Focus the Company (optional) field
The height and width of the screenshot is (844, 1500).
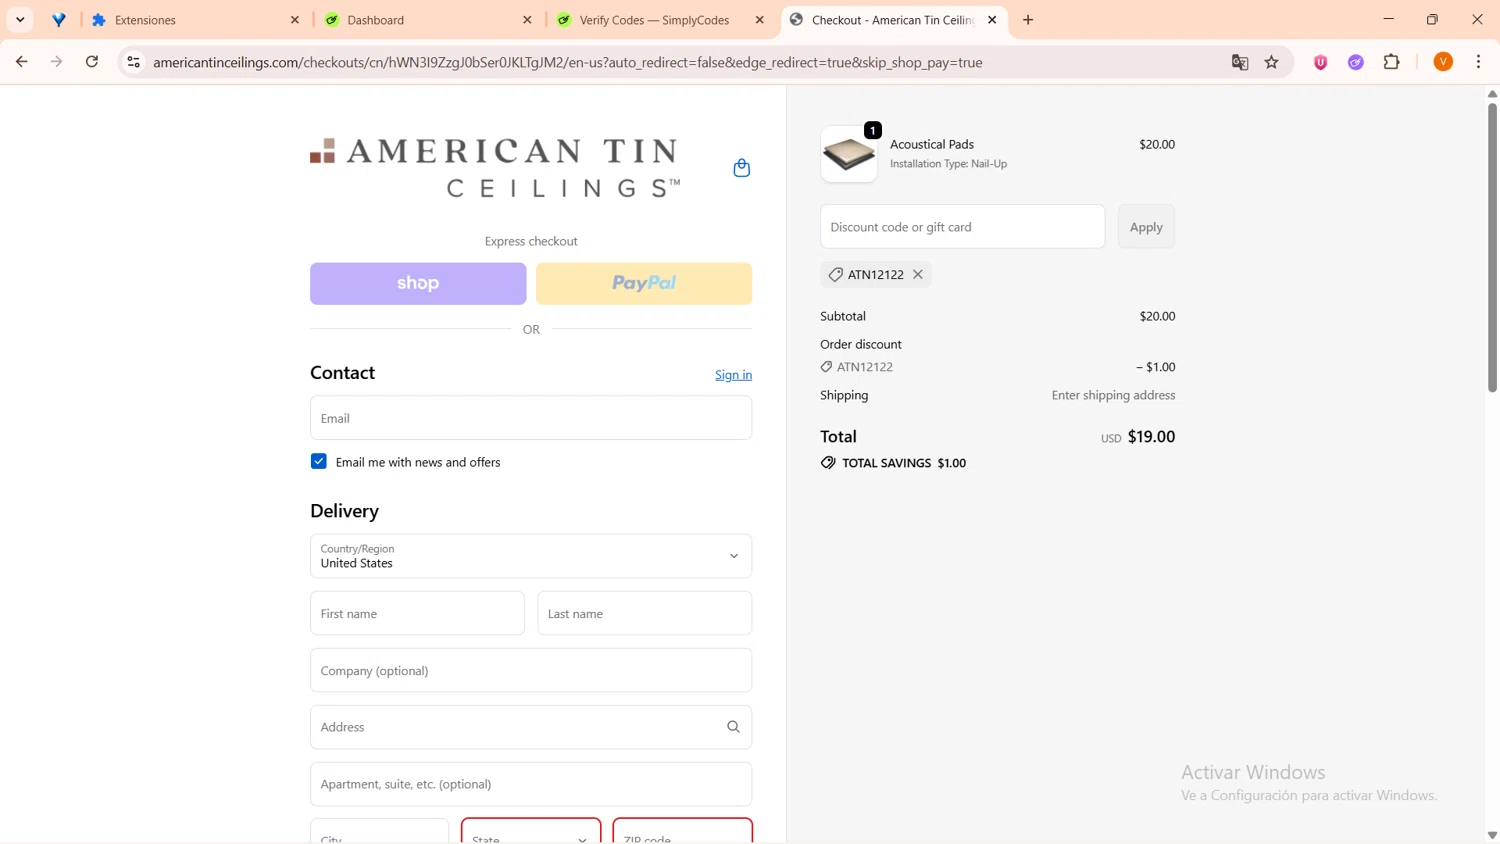pyautogui.click(x=531, y=670)
